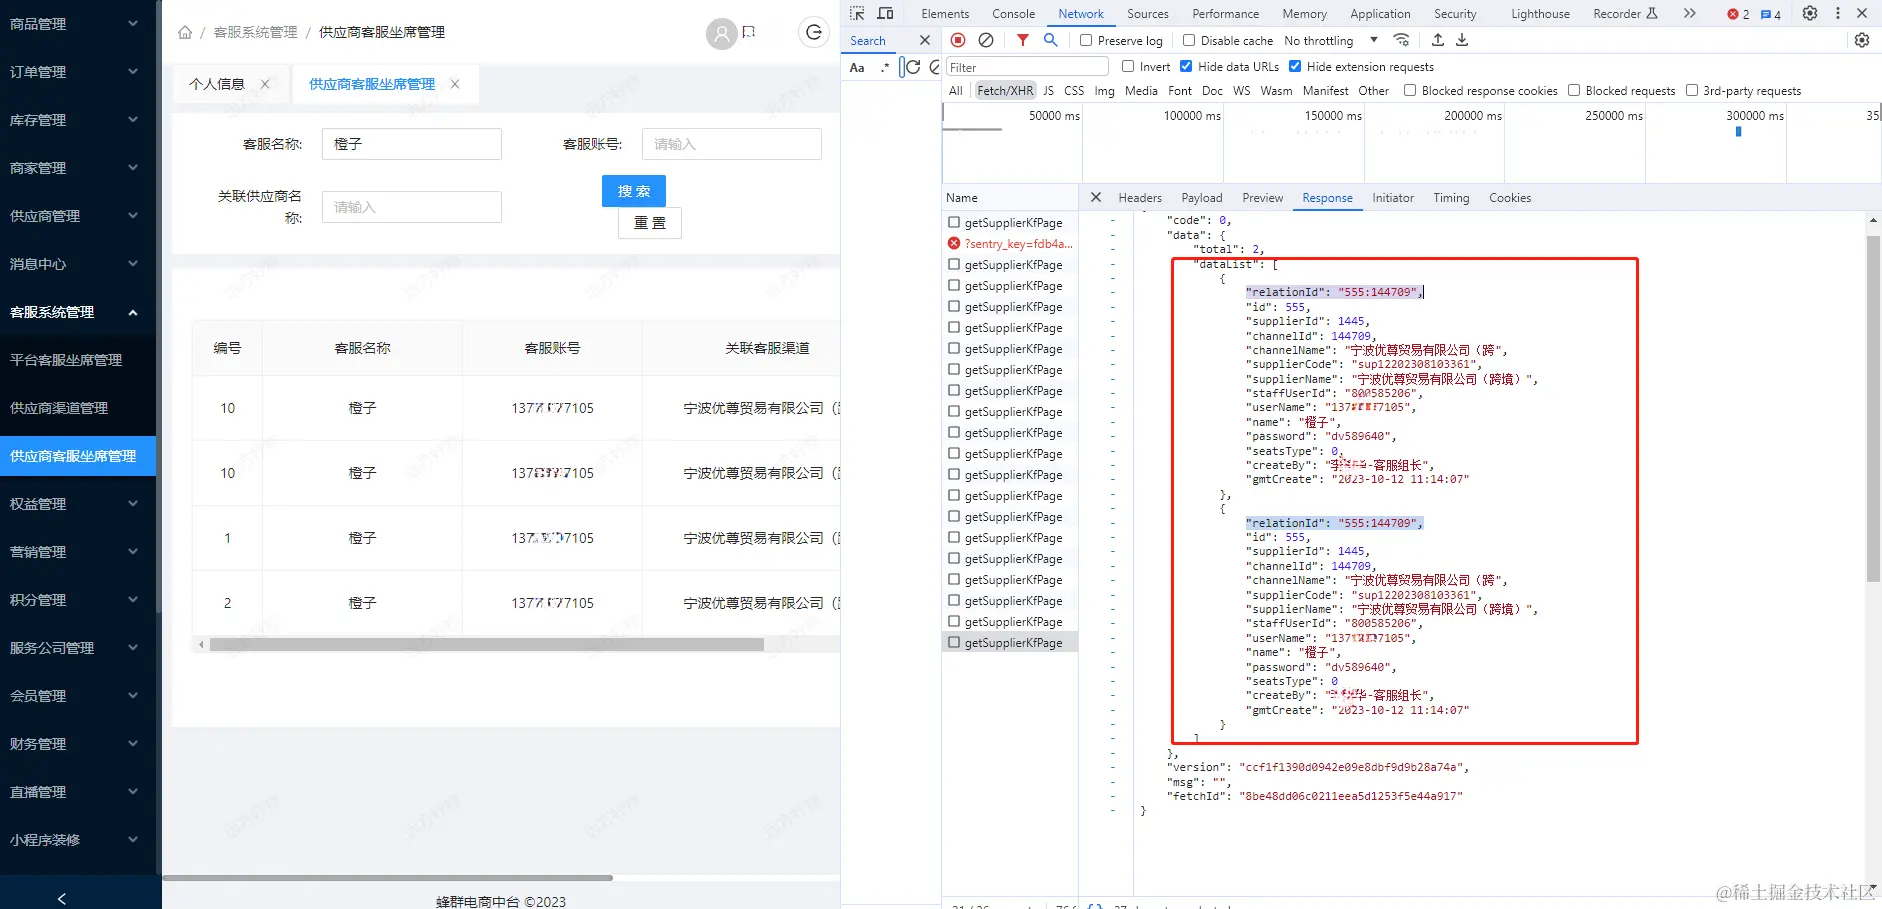The image size is (1882, 909).
Task: Stop recording network log
Action: coord(958,40)
